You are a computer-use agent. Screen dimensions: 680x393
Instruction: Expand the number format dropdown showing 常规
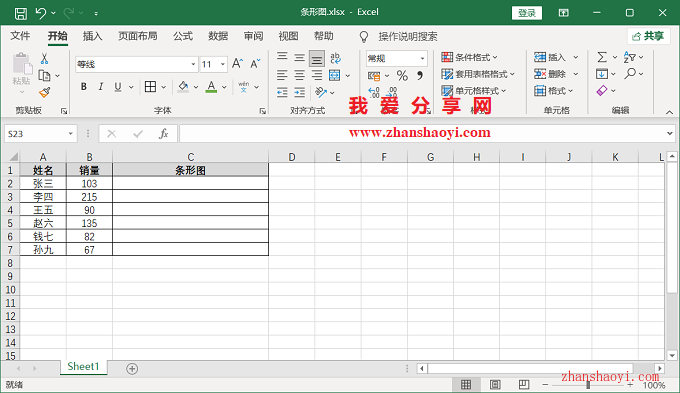pyautogui.click(x=422, y=58)
